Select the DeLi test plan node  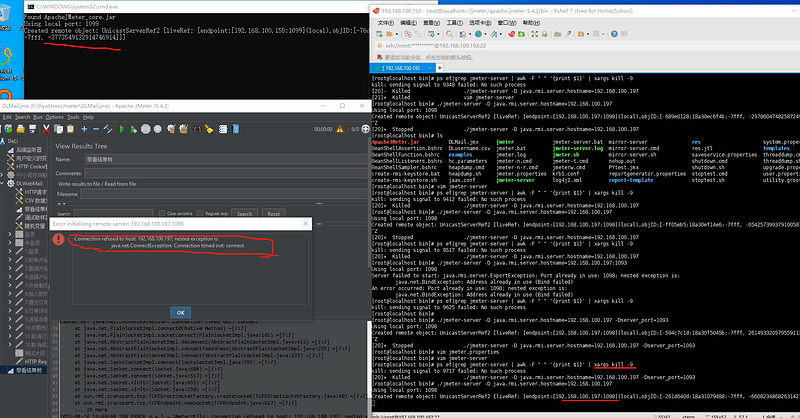(x=13, y=141)
